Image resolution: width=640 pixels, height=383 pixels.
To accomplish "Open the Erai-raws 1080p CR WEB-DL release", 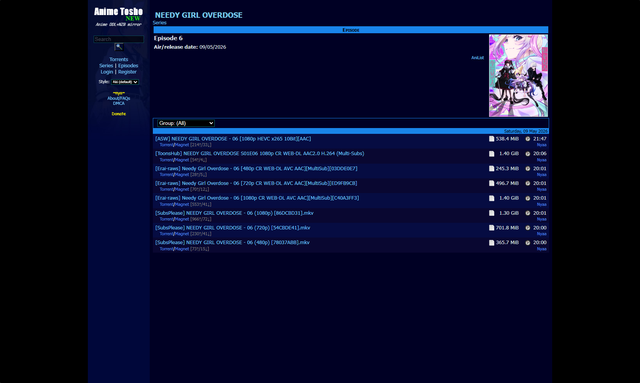I will (x=257, y=198).
